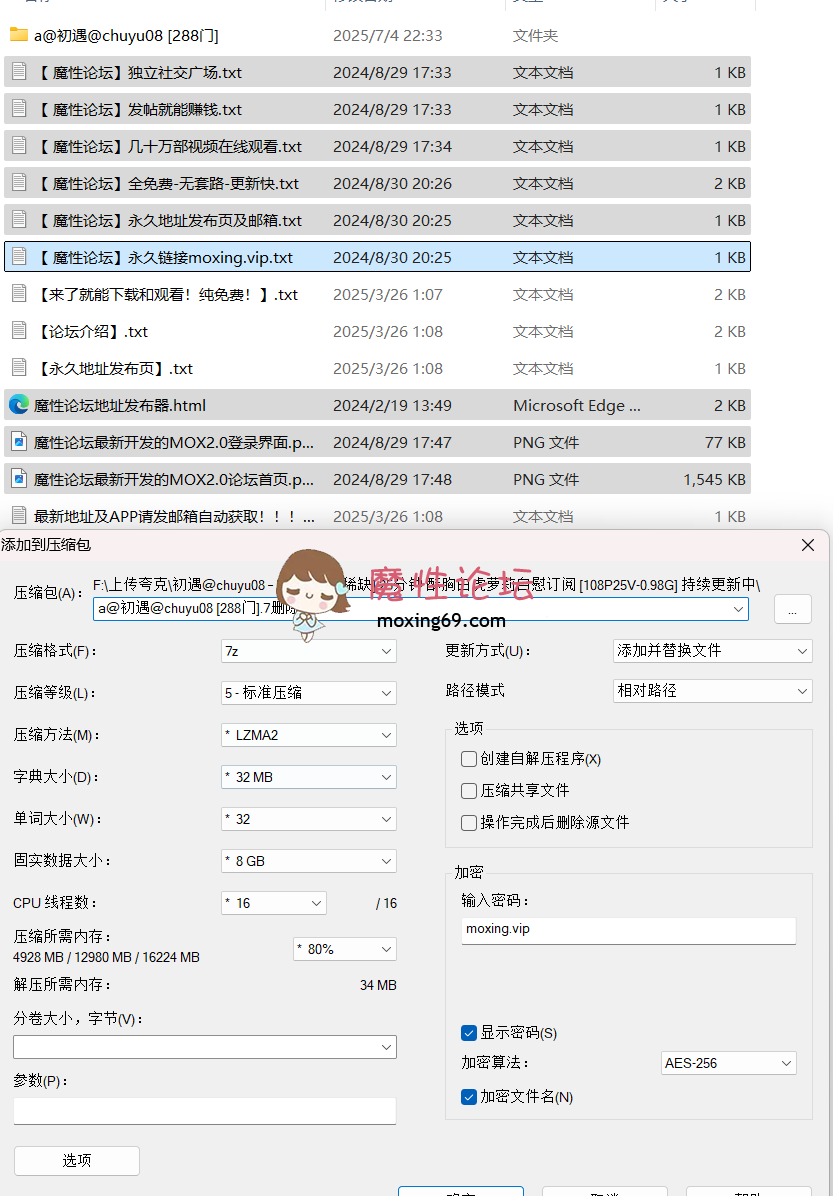Expand the 固实数据大小 8 GB dropdown

(308, 860)
